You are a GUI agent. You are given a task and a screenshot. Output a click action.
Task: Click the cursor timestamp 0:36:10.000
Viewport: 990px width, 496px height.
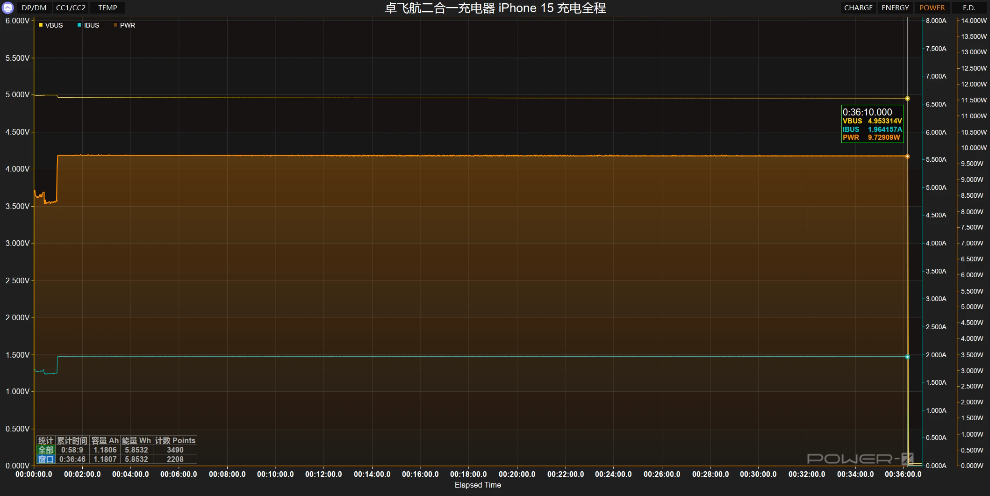(867, 112)
